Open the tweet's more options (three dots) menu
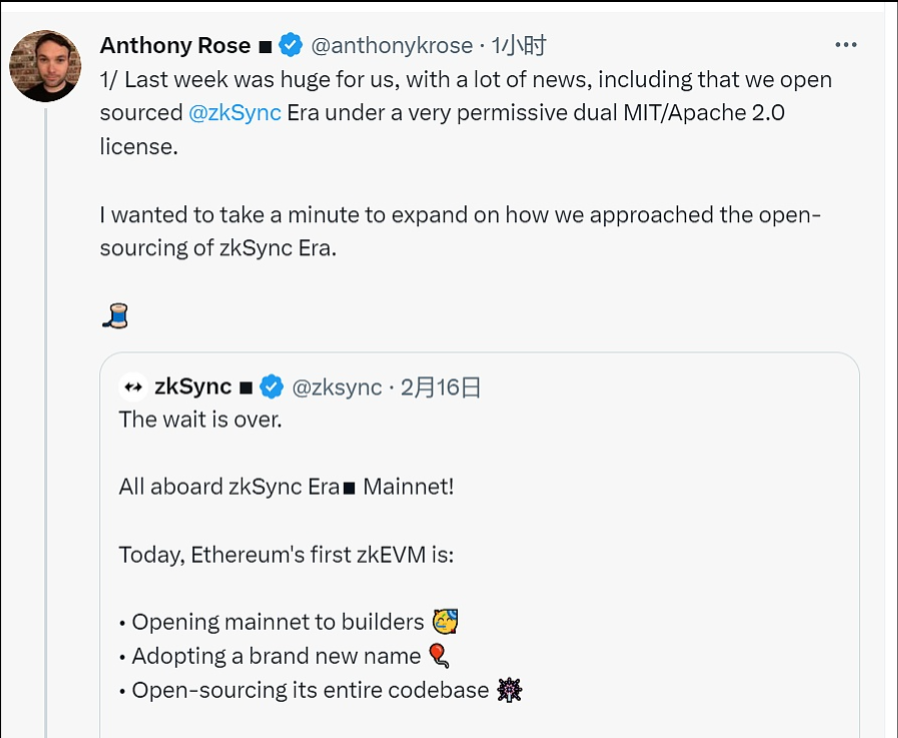898x738 pixels. click(x=846, y=45)
